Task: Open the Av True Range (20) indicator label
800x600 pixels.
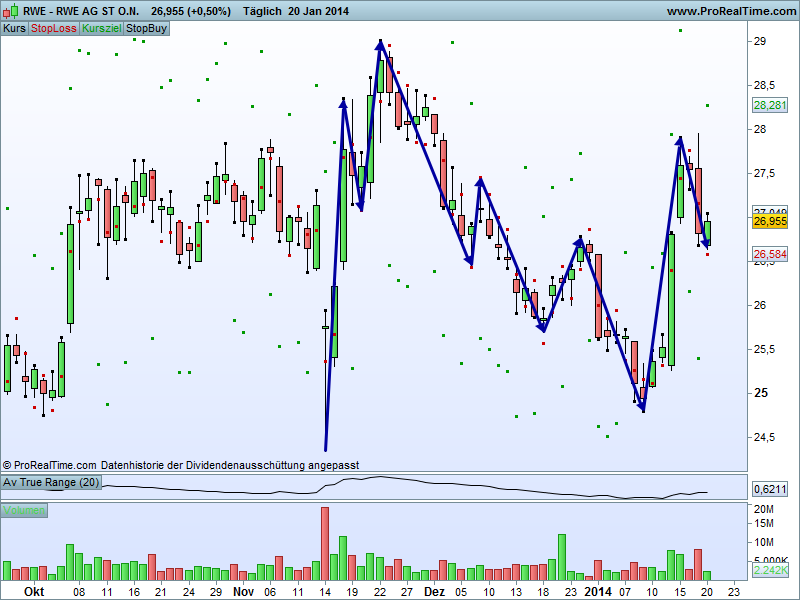Action: coord(51,482)
